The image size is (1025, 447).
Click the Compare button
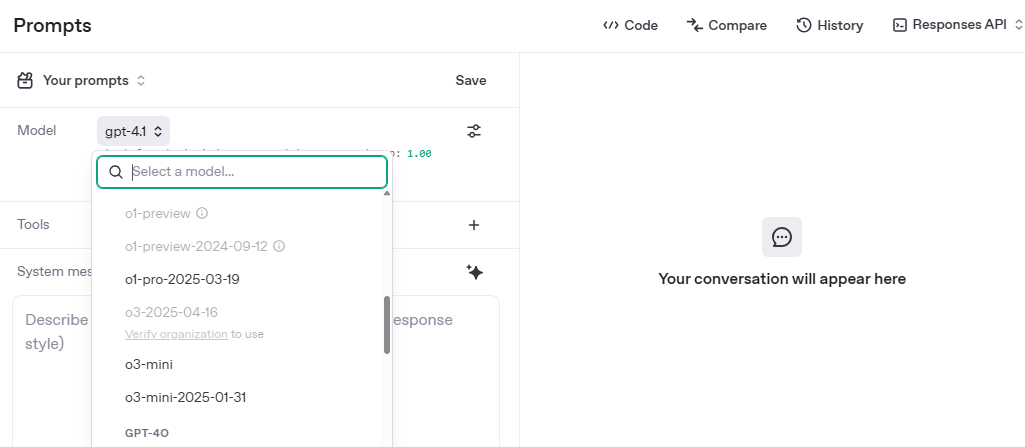pos(726,25)
